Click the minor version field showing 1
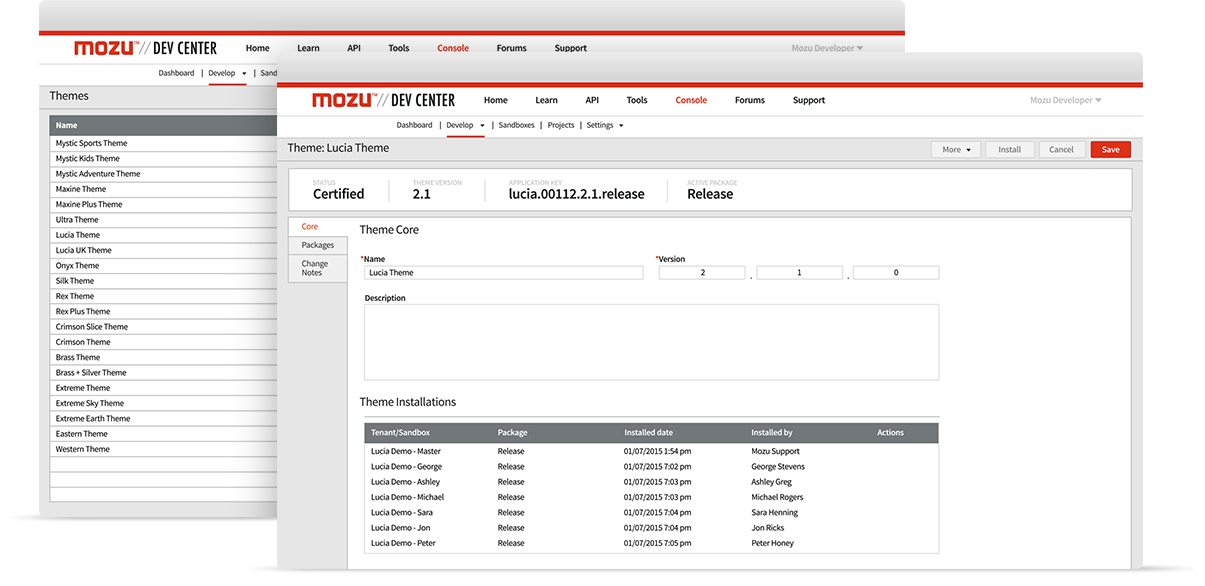The width and height of the screenshot is (1205, 586). click(x=799, y=272)
